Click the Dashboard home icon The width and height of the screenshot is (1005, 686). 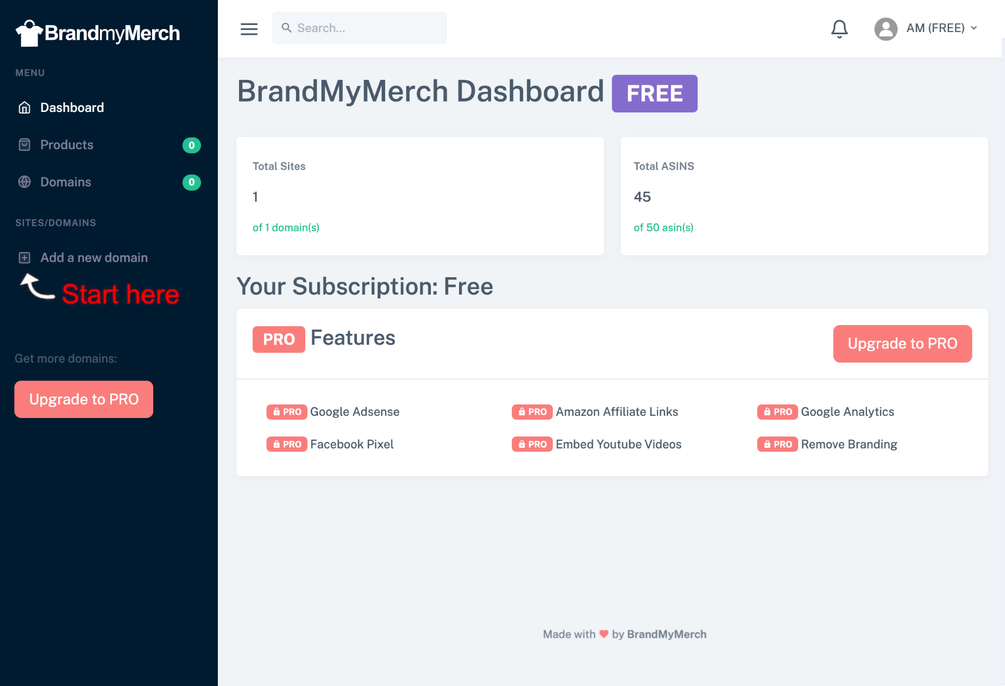24,108
